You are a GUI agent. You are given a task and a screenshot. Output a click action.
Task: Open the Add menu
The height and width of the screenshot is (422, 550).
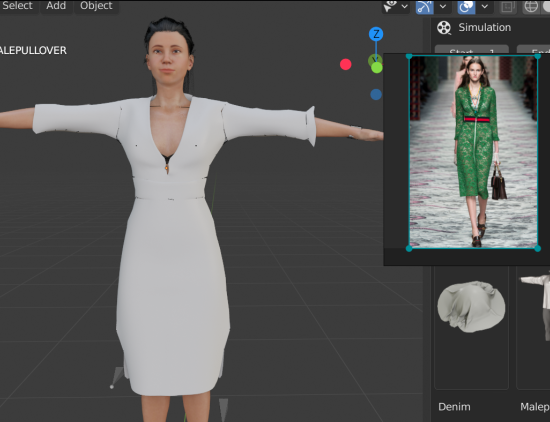56,6
